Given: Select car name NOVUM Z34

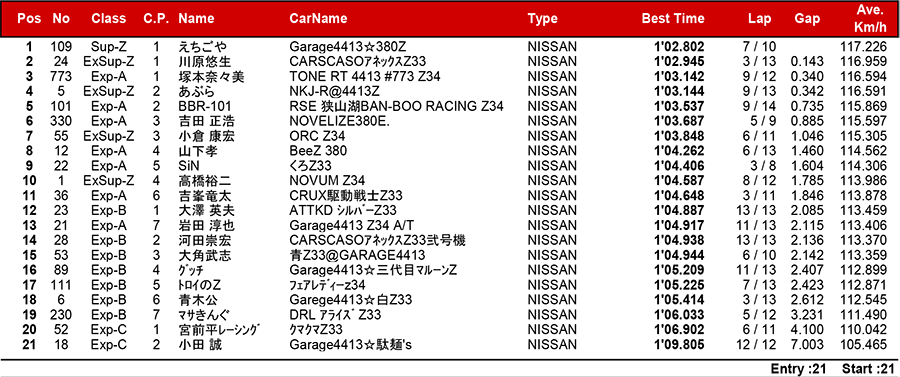Looking at the screenshot, I should point(327,181).
